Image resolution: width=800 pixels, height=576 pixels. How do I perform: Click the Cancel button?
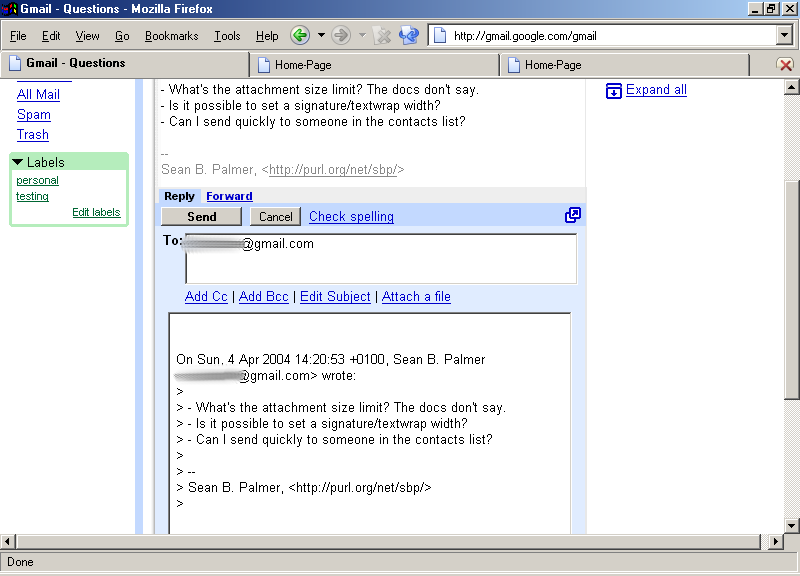pos(275,217)
